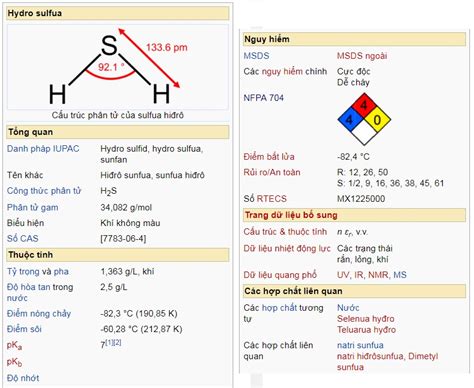Screen dimensions: 474x388
Task: Open the Selenua hydro link
Action: point(366,319)
